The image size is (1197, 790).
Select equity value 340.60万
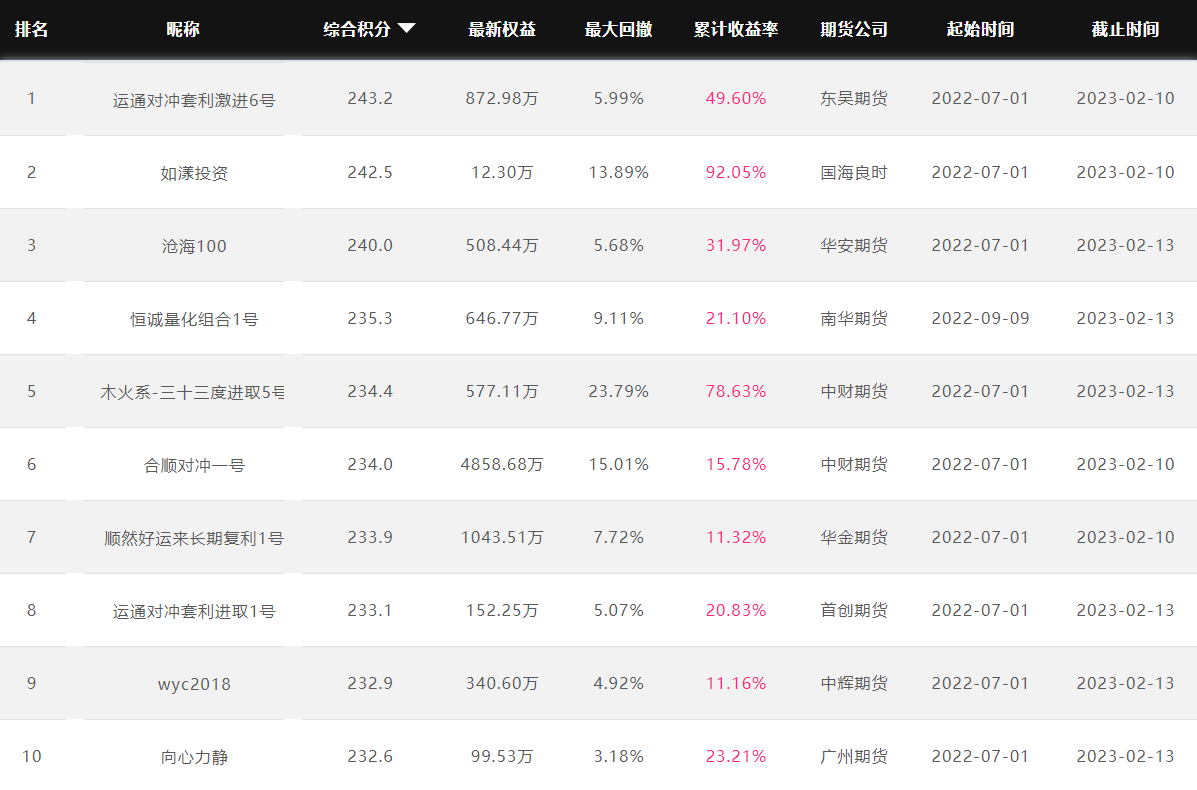point(502,683)
